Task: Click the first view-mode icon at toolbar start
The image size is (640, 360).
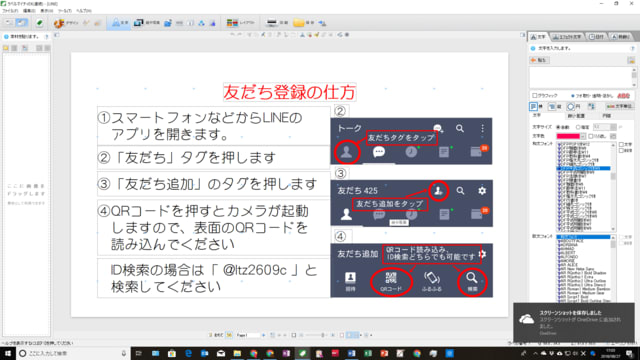Action: (x=9, y=23)
